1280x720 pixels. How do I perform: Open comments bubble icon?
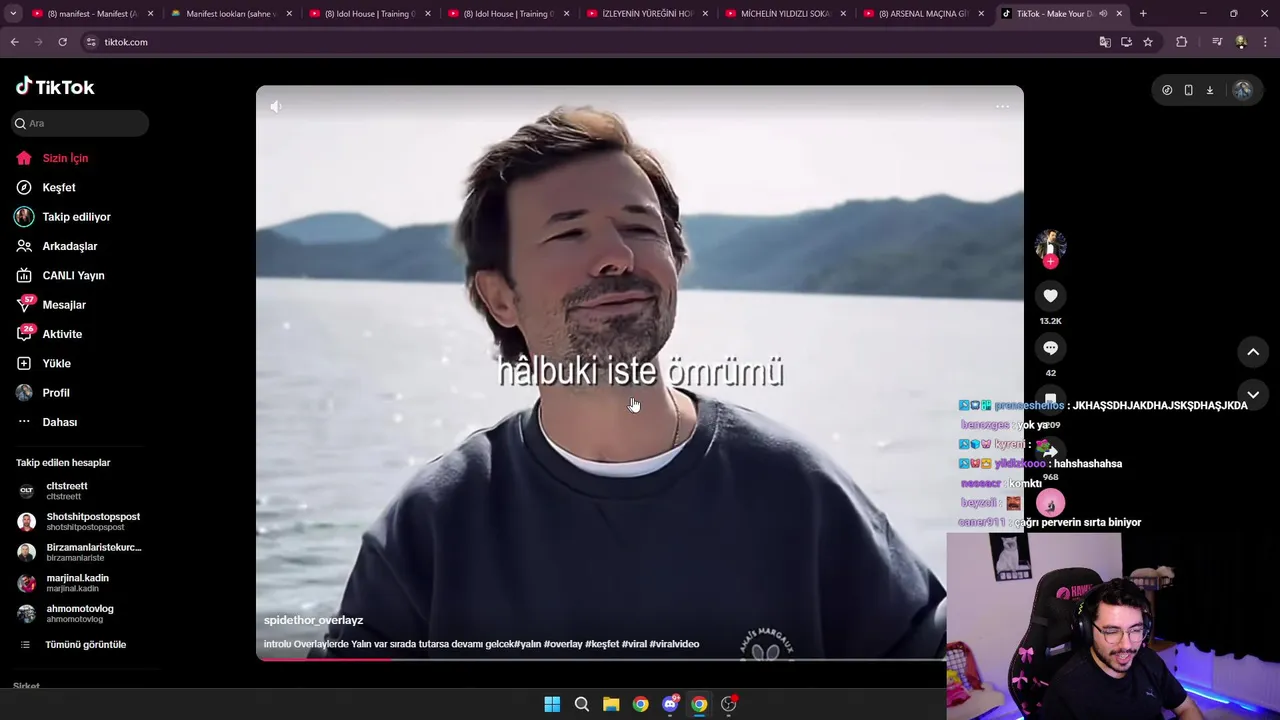point(1050,348)
